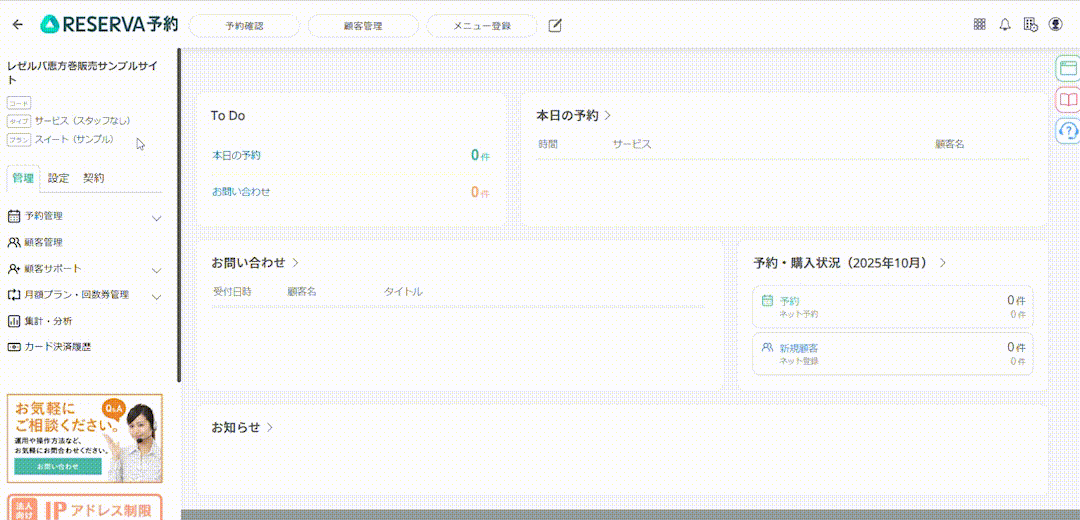Viewport: 1080px width, 520px height.
Task: Open the 予約確認 shortcut button
Action: point(245,25)
